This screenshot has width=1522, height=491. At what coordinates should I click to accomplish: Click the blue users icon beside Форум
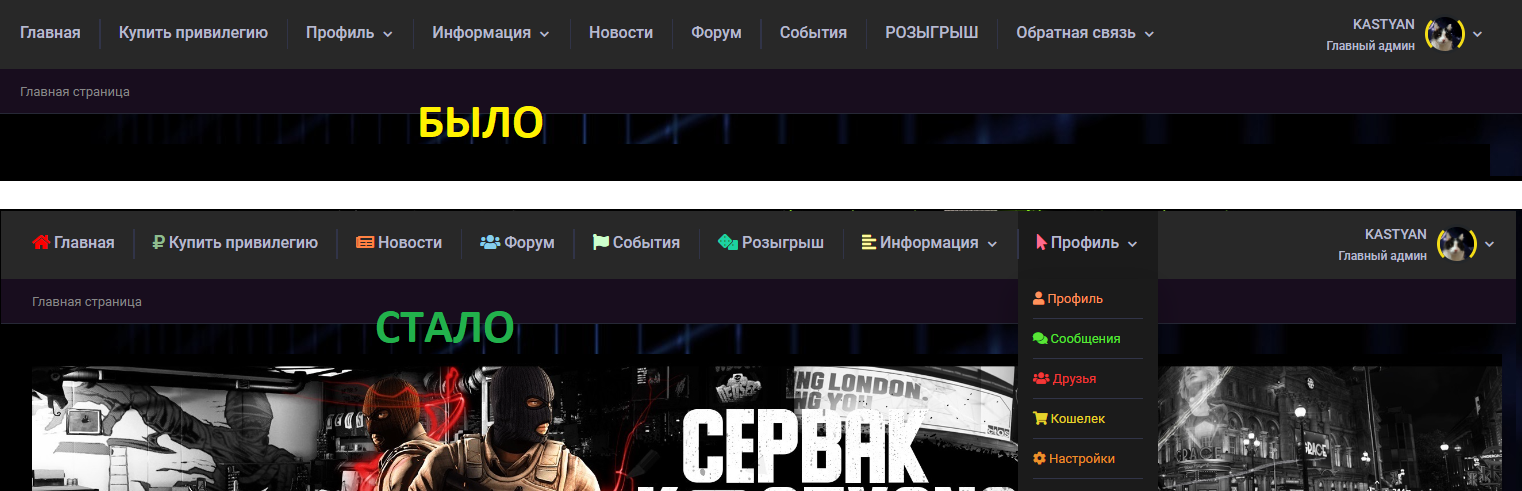click(490, 242)
